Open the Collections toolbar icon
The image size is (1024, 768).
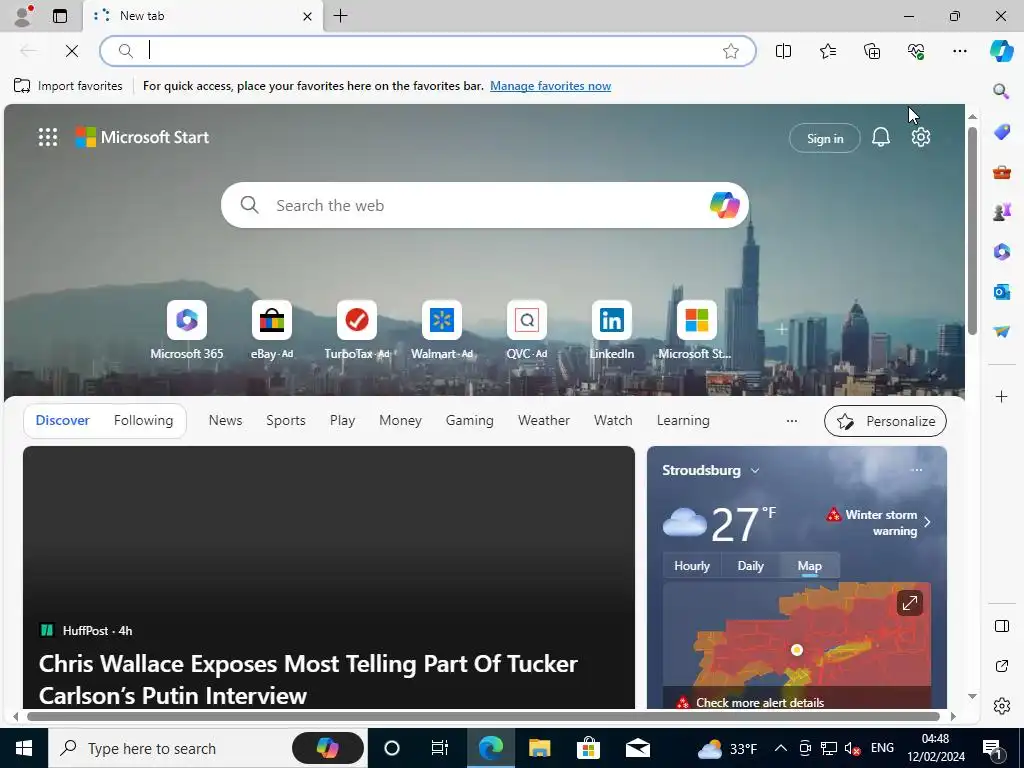[872, 51]
